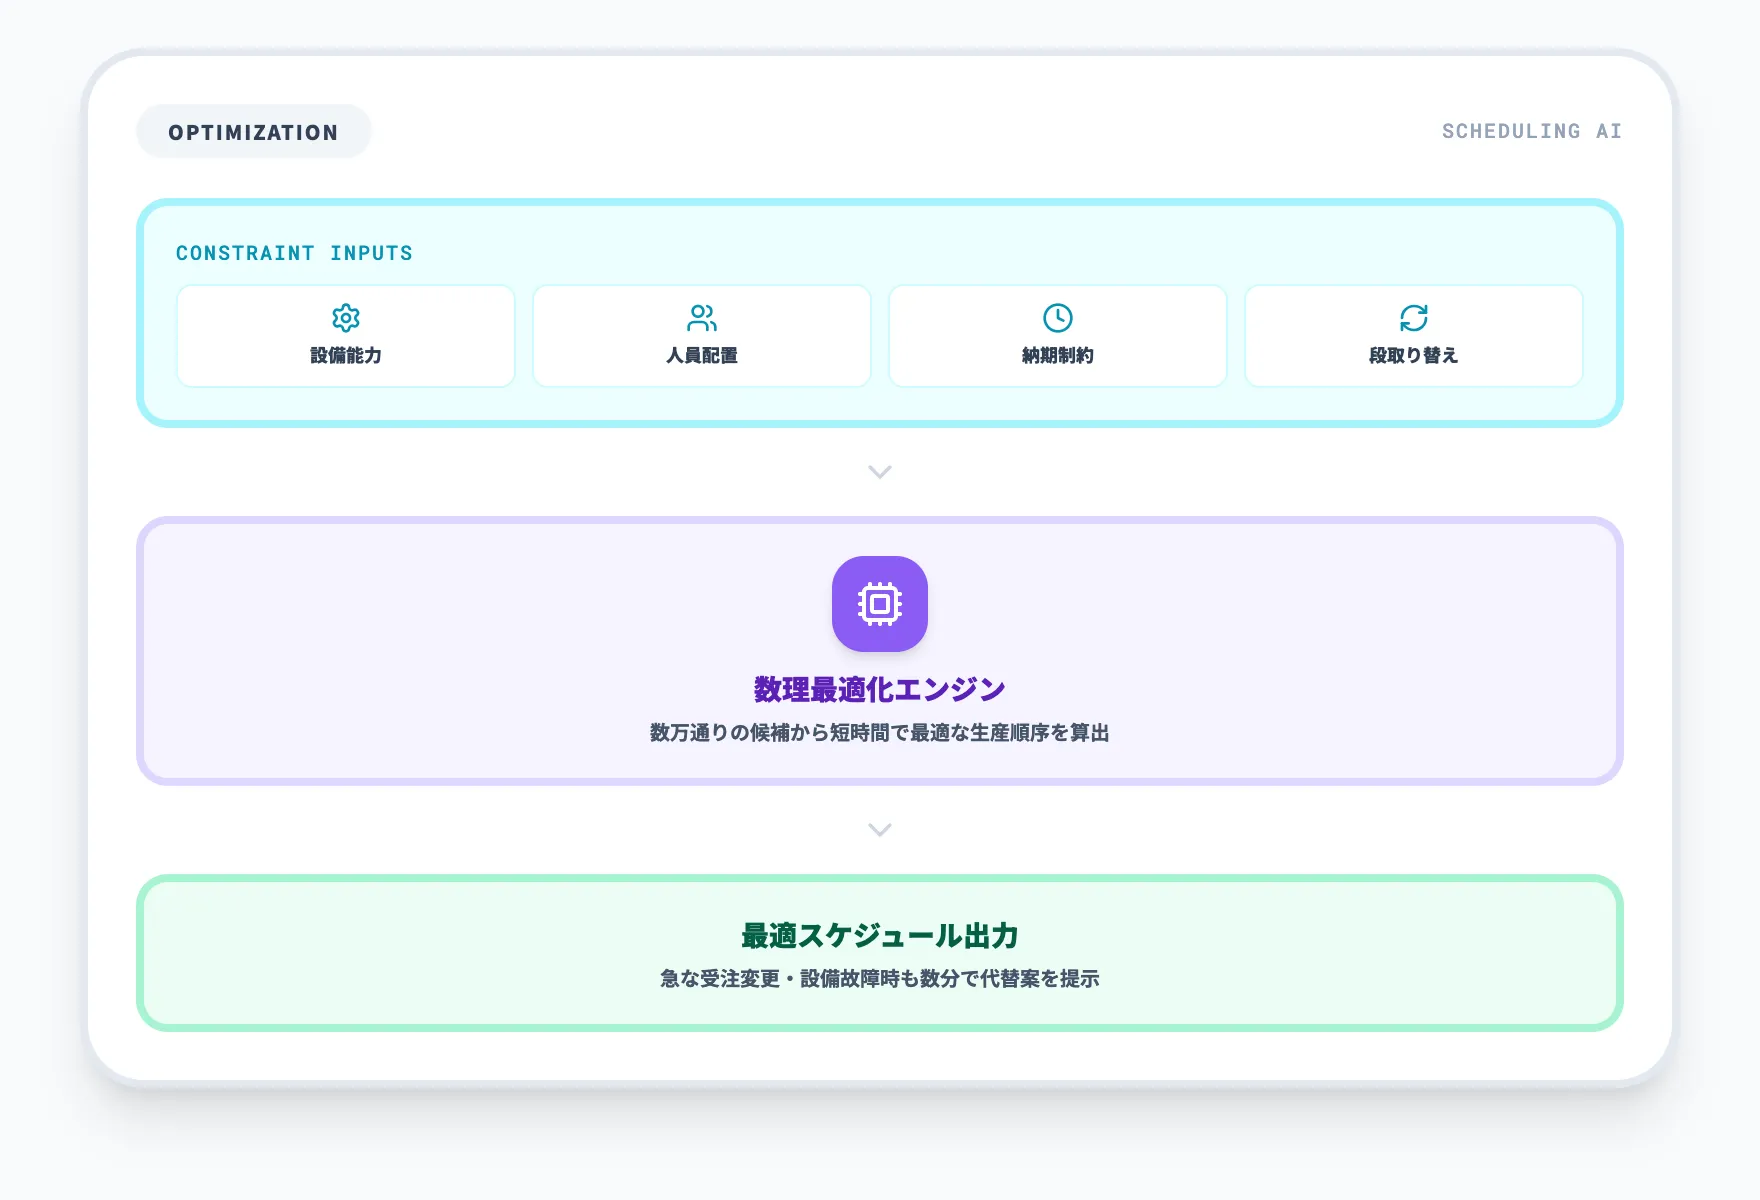Expand the chevron below CONSTRAINT INPUTS section

(x=879, y=471)
